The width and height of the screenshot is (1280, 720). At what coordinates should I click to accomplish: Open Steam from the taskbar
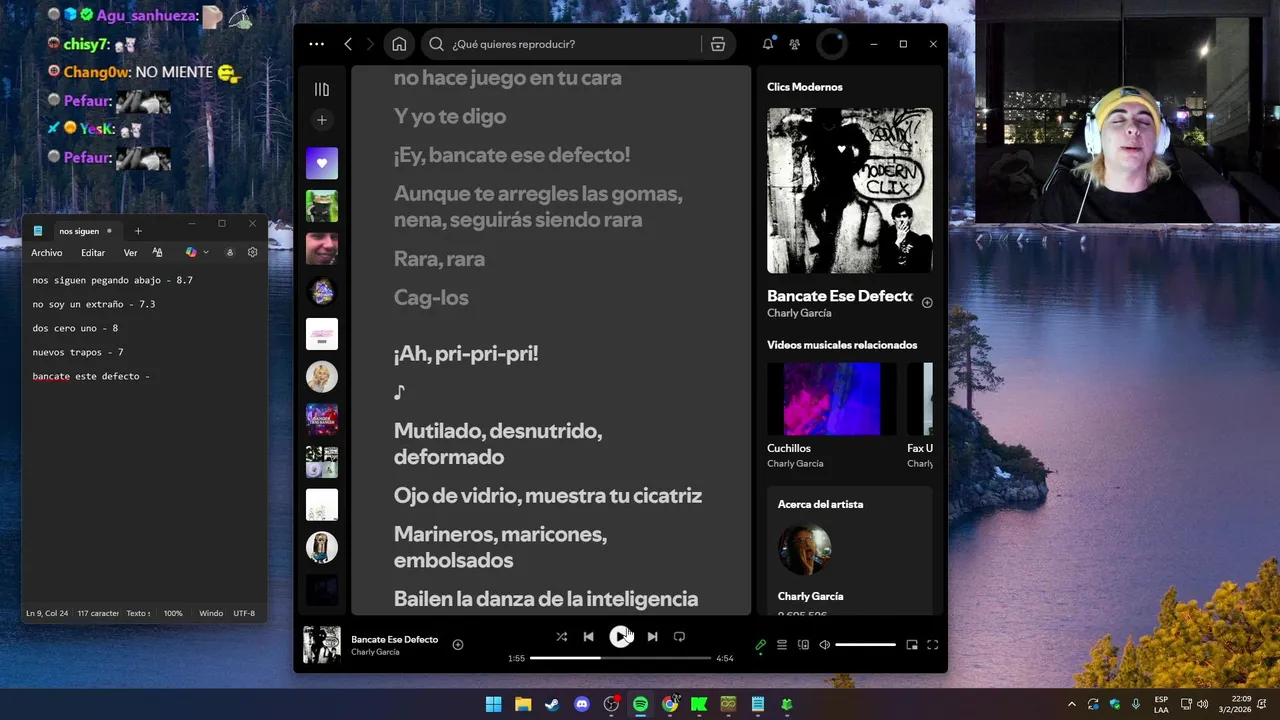[552, 704]
